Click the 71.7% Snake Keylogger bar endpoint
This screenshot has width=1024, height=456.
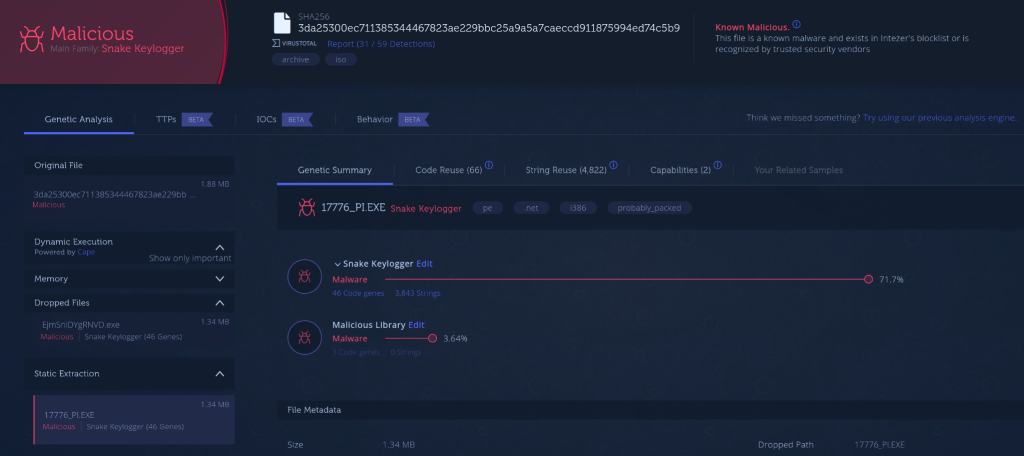pyautogui.click(x=868, y=280)
